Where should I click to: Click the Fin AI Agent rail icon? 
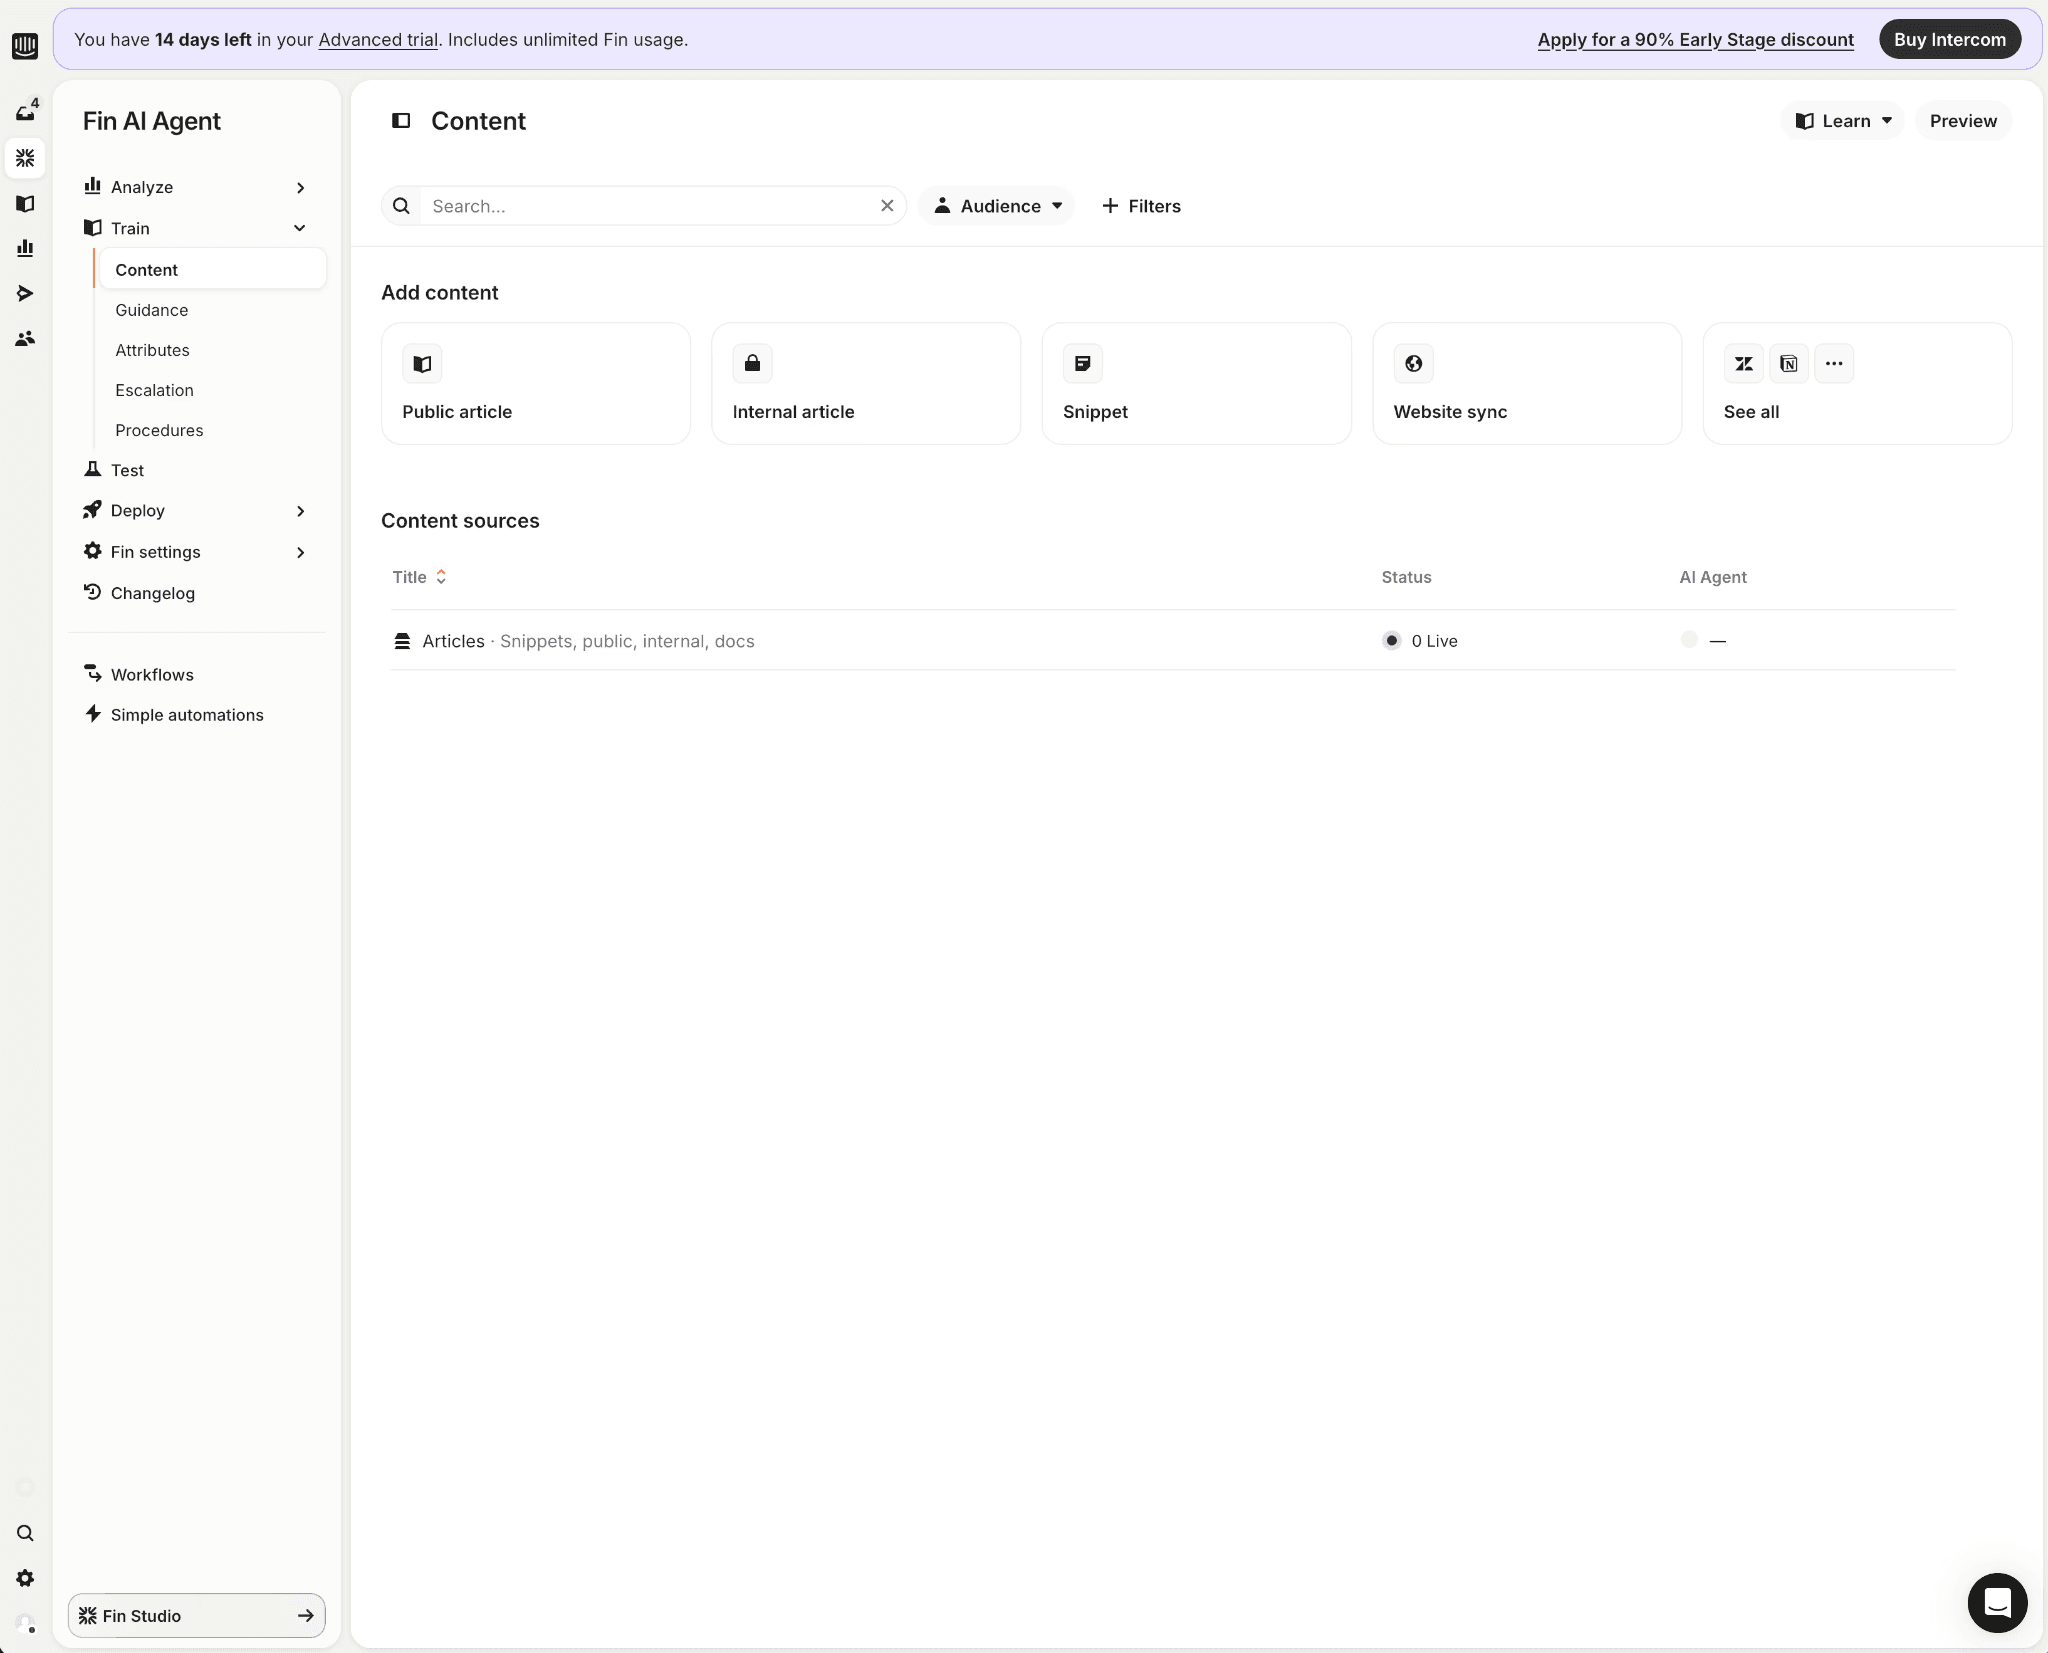click(25, 158)
